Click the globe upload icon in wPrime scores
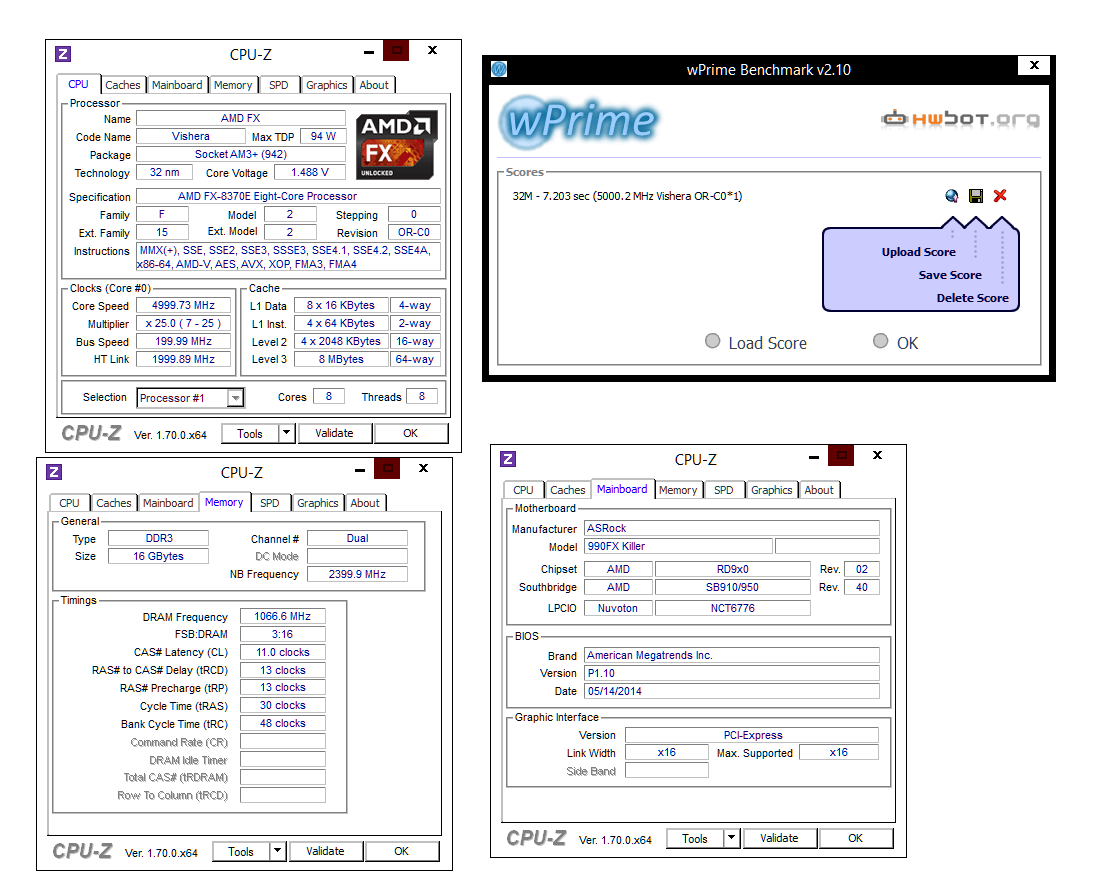The height and width of the screenshot is (895, 1094). pyautogui.click(x=952, y=196)
